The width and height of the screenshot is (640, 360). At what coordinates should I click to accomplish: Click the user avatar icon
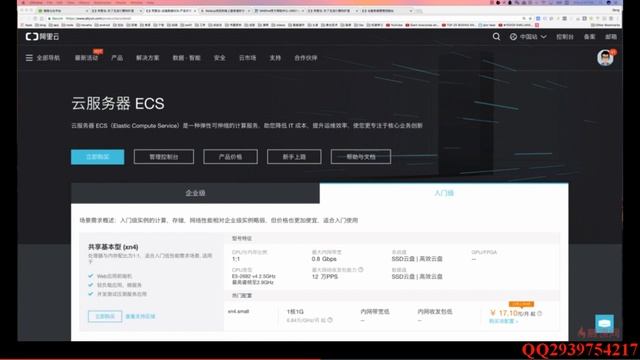coord(605,58)
